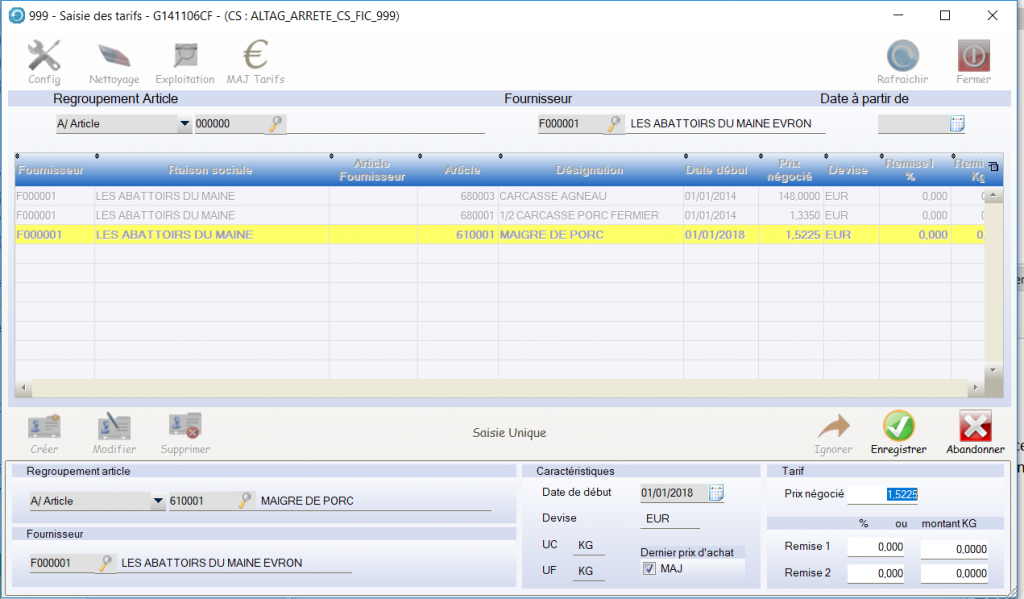Click the Prix négocié input field

883,494
